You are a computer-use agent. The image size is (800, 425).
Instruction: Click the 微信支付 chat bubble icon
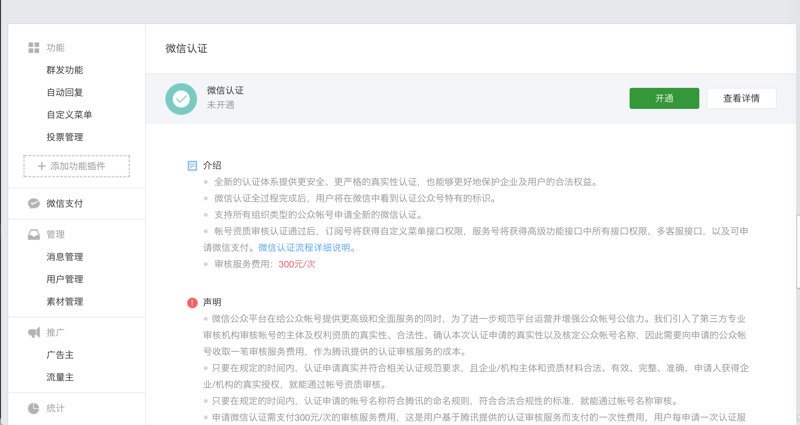34,204
